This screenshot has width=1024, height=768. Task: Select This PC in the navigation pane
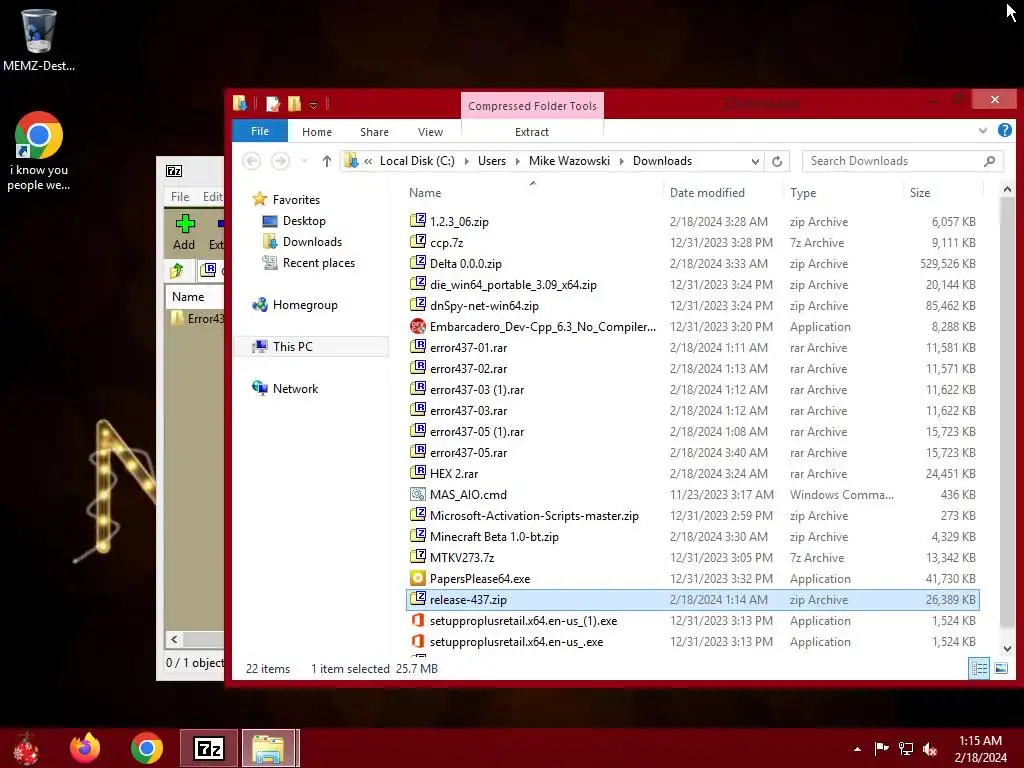pyautogui.click(x=293, y=347)
